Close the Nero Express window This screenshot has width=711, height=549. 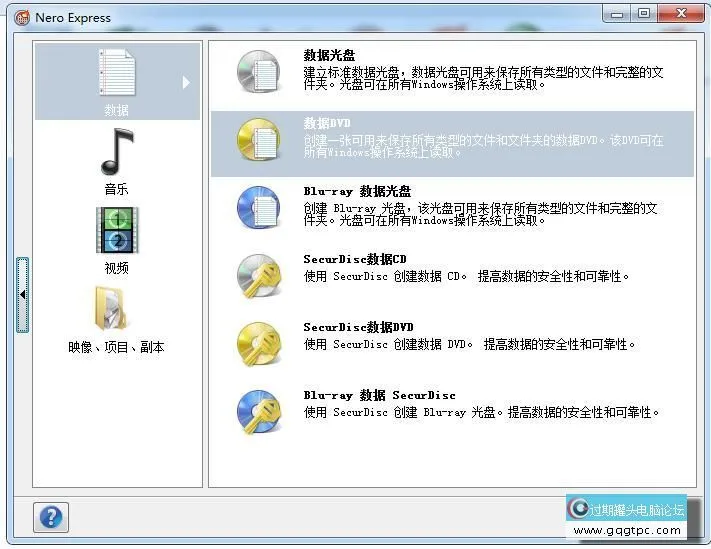click(681, 14)
